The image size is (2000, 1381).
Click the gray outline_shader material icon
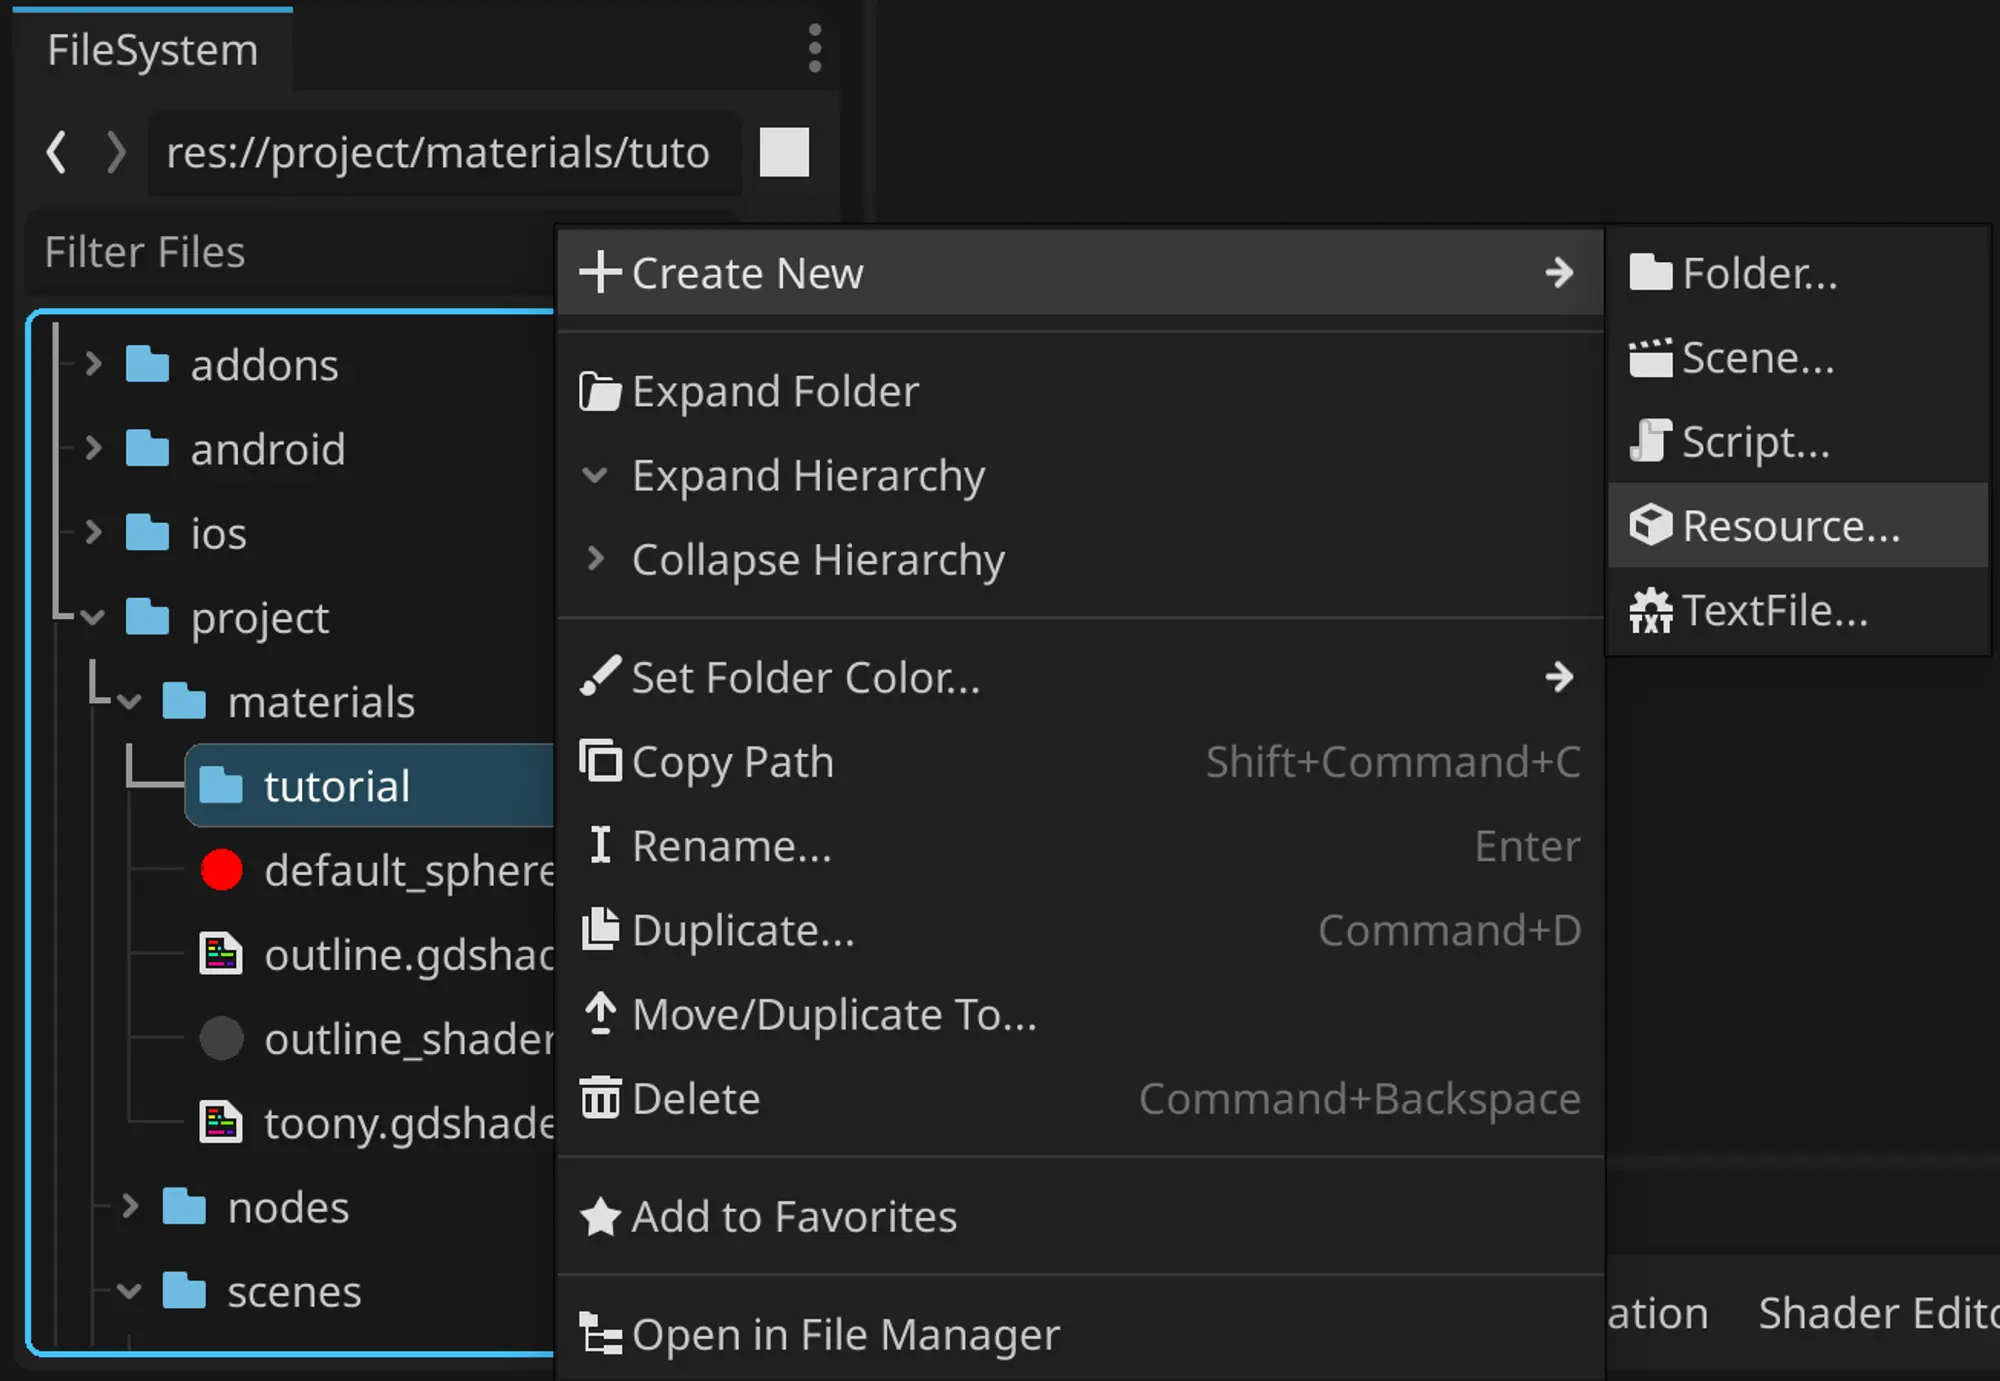click(221, 1038)
